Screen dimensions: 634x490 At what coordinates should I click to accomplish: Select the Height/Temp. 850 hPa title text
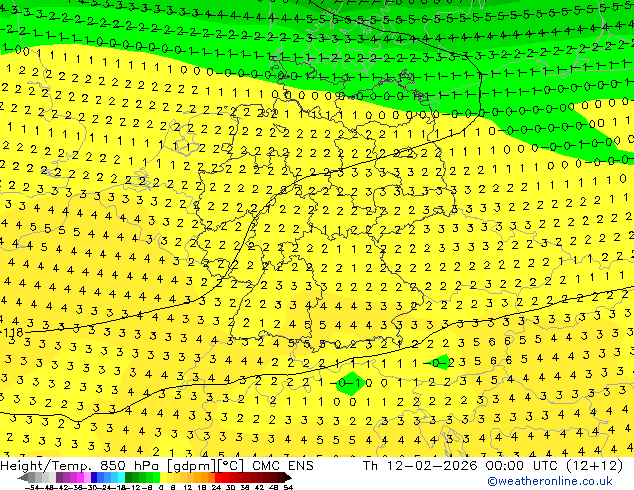(x=80, y=466)
